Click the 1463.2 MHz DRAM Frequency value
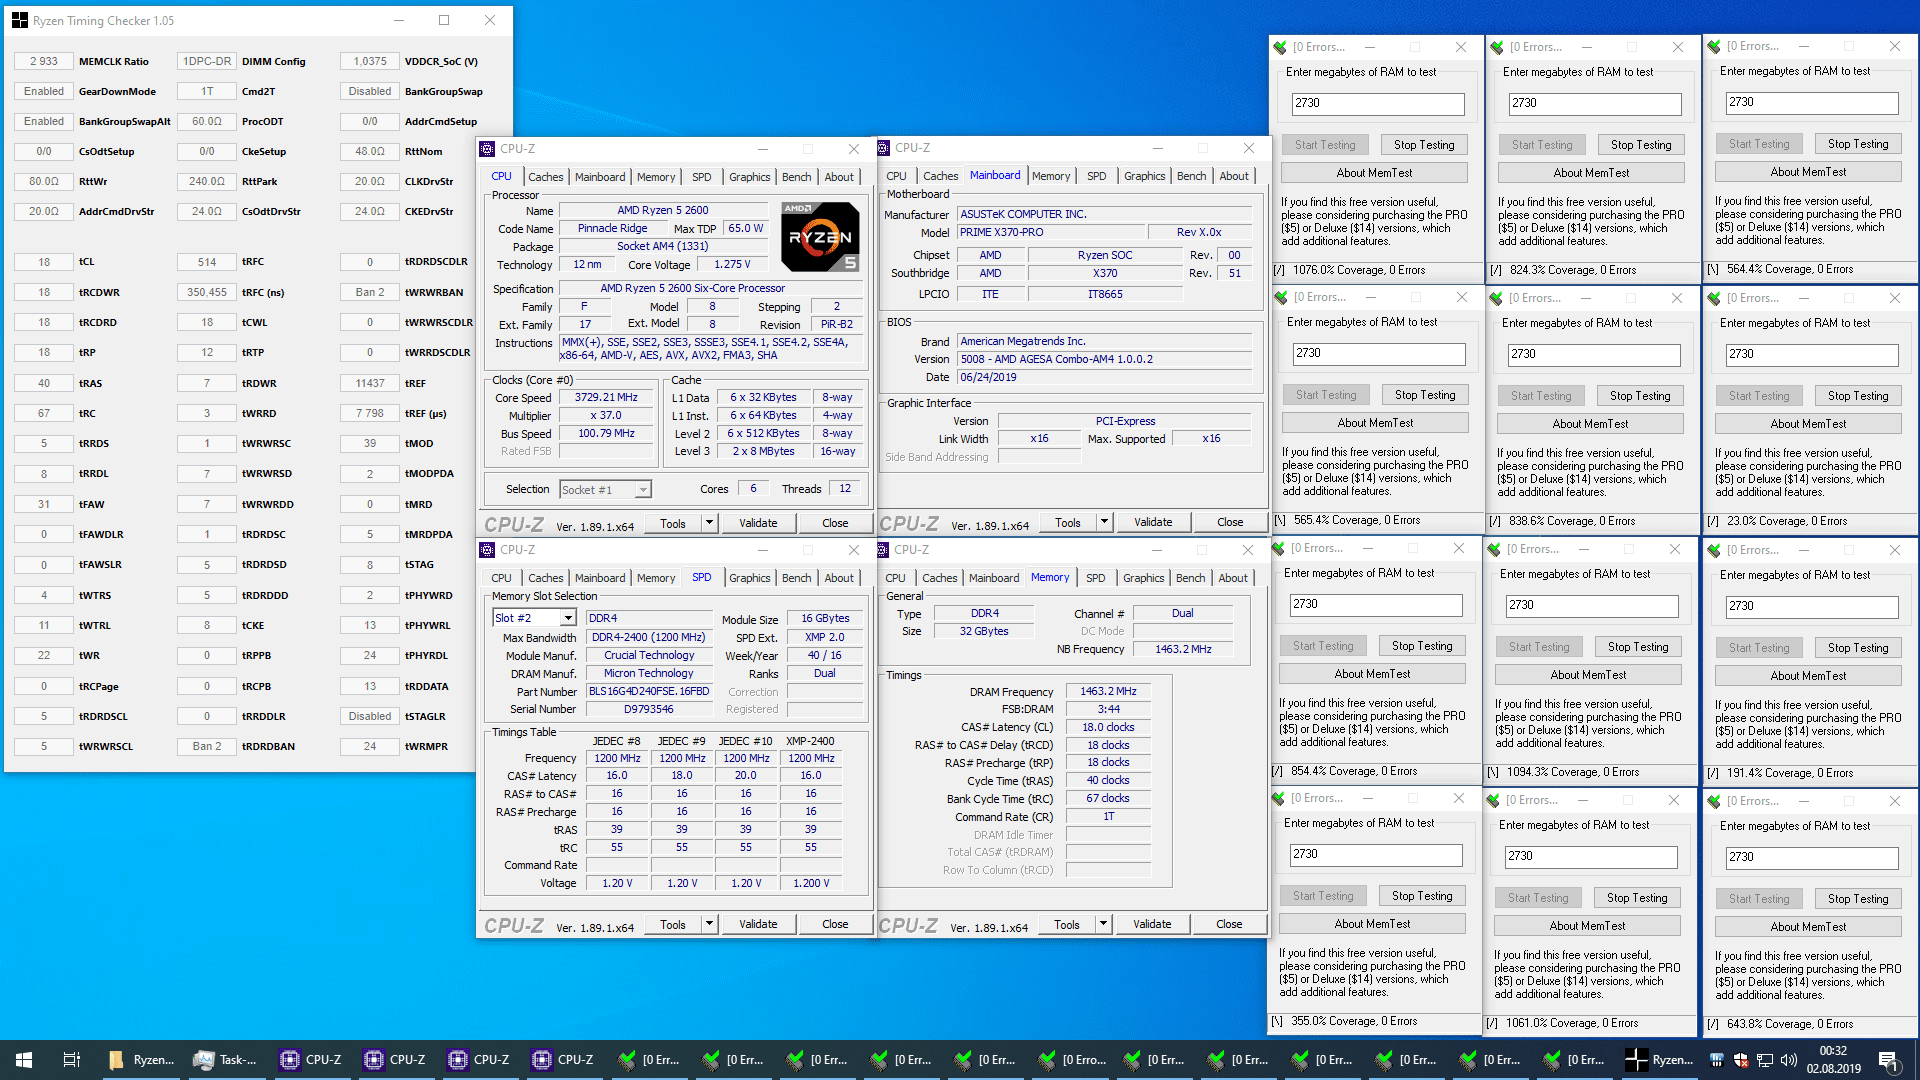Screen dimensions: 1920x1080 [1108, 692]
